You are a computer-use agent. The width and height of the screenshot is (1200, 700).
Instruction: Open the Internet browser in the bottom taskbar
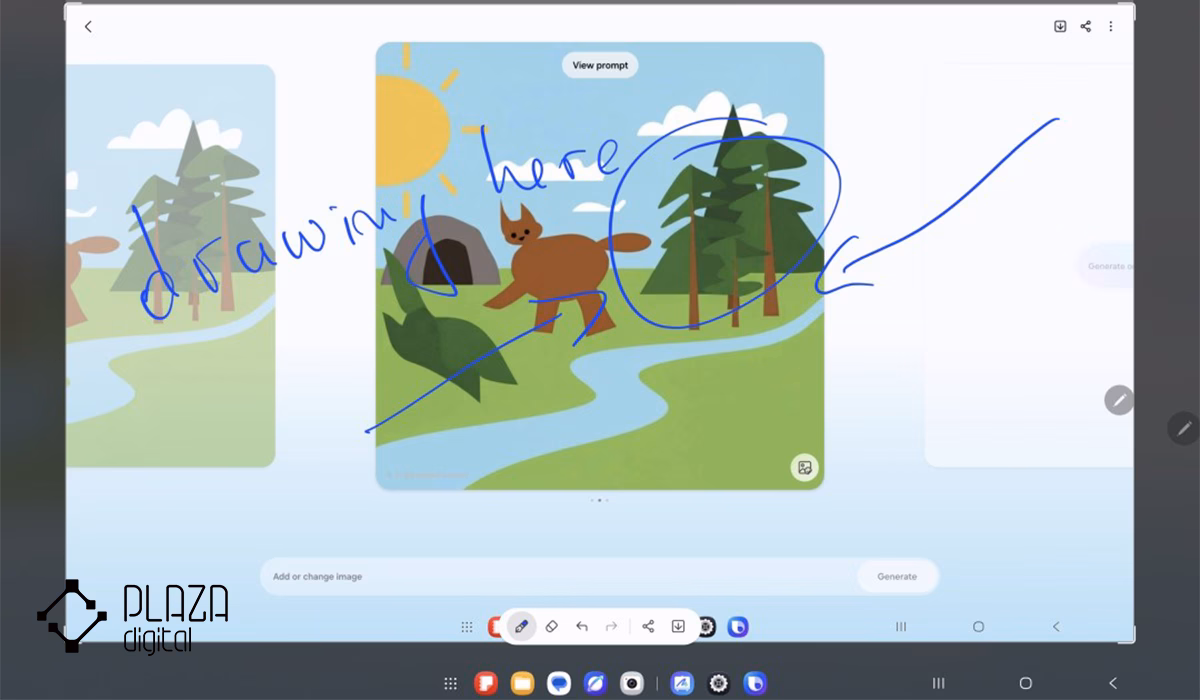[595, 683]
